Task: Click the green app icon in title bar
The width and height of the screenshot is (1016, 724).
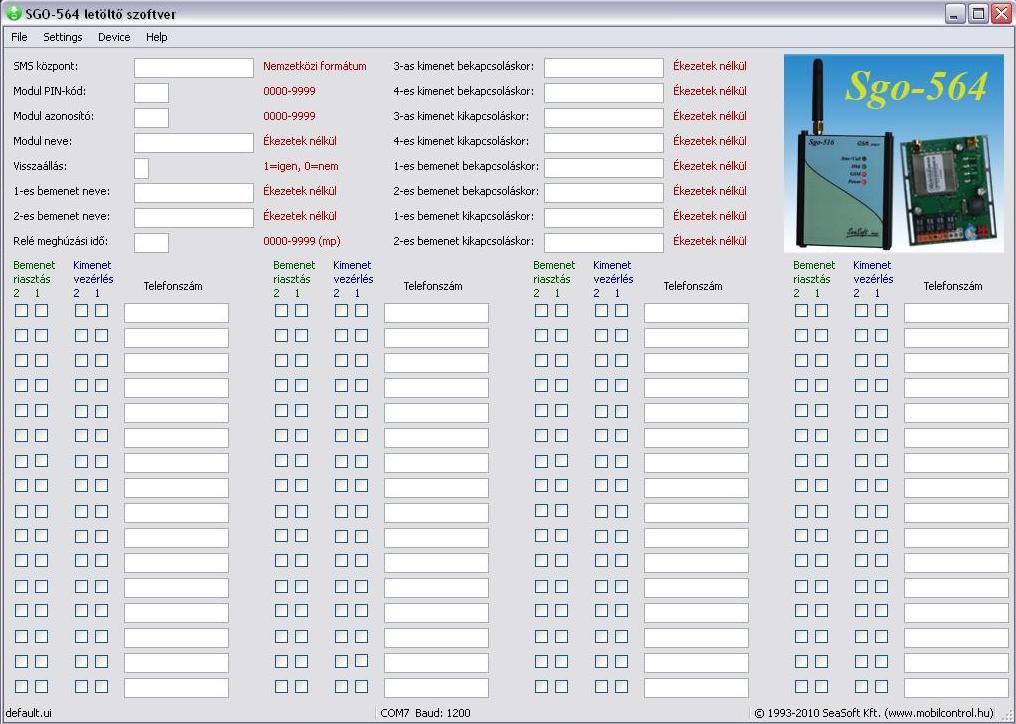Action: (13, 13)
